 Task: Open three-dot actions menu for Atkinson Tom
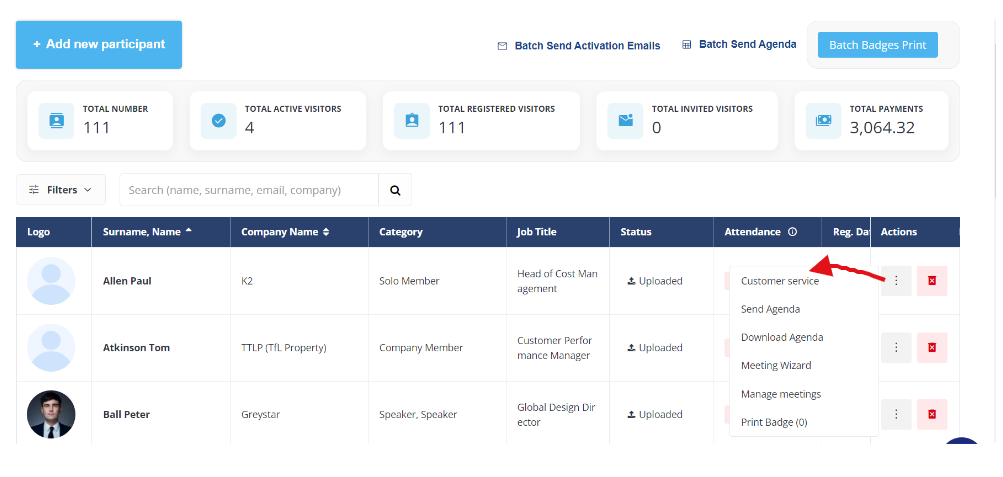click(896, 347)
